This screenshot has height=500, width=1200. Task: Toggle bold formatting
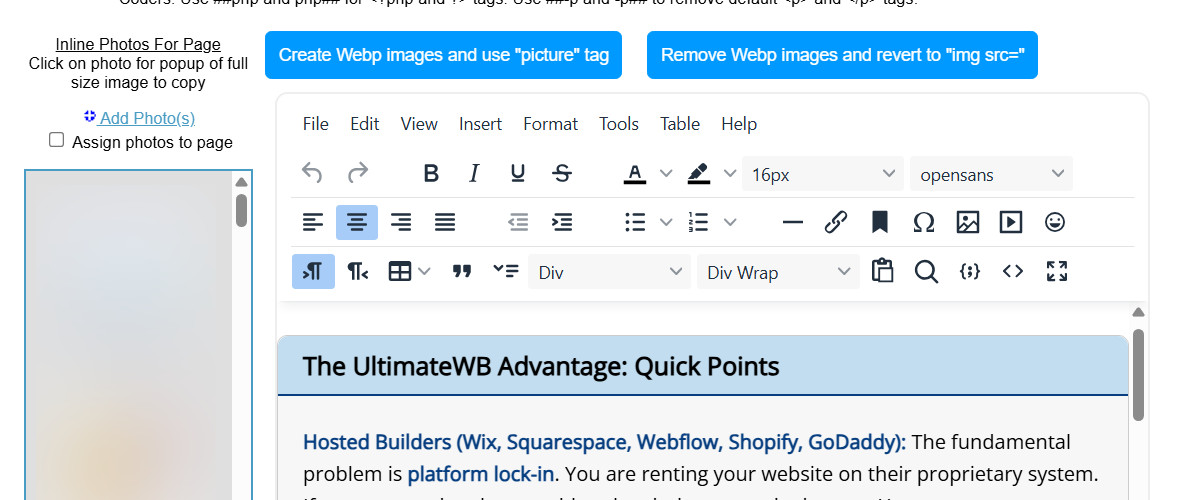click(x=431, y=174)
